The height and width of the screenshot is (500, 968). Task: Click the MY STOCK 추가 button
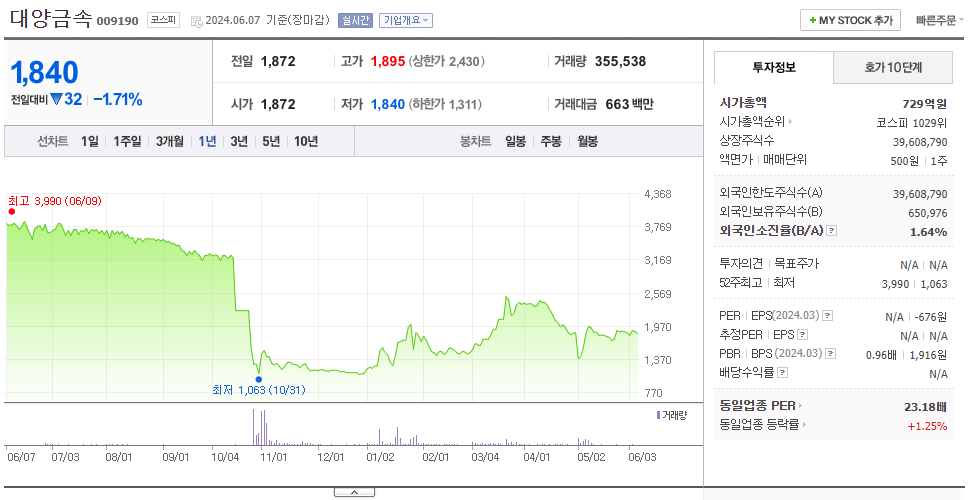[x=850, y=20]
